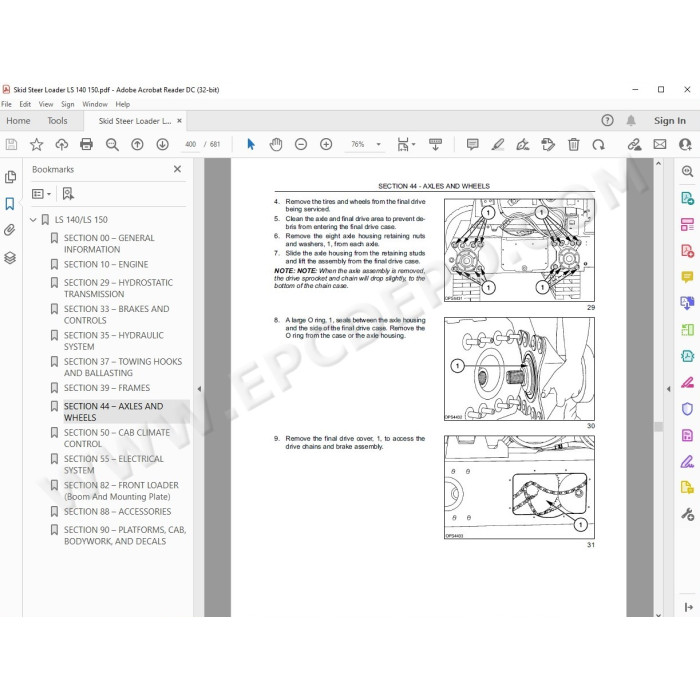Go to next page arrow
The width and height of the screenshot is (700, 700).
(x=162, y=144)
